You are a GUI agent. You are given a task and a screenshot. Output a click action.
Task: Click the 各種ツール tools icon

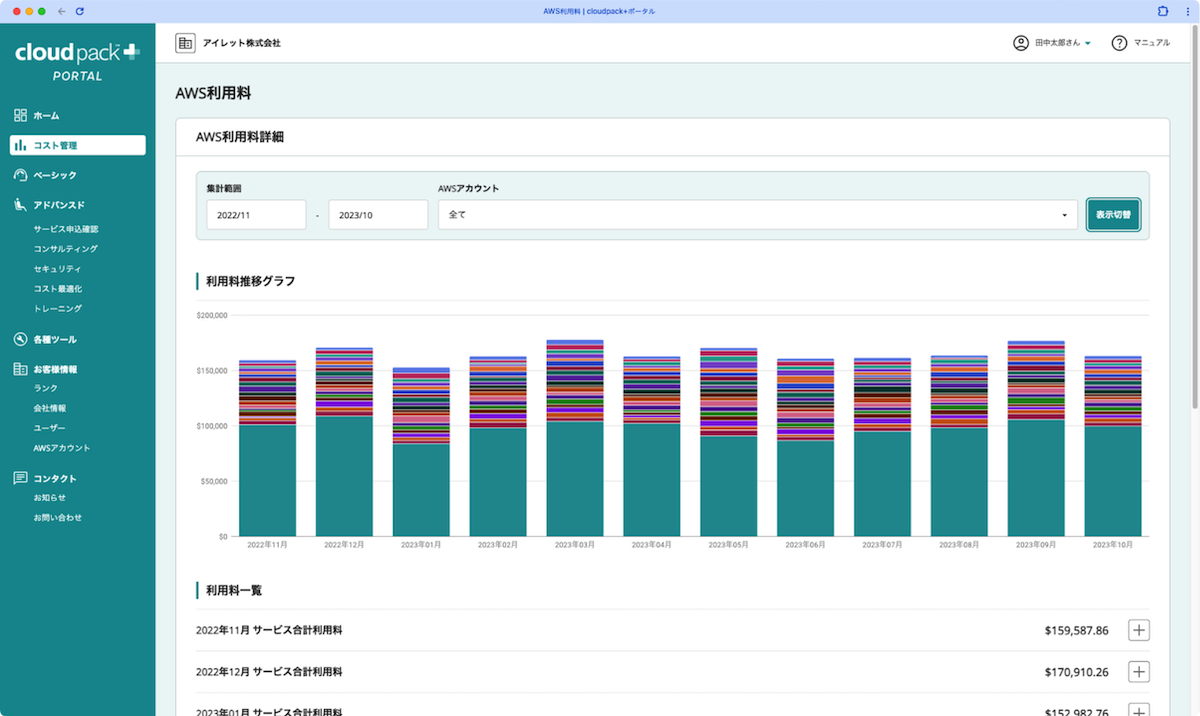click(20, 339)
